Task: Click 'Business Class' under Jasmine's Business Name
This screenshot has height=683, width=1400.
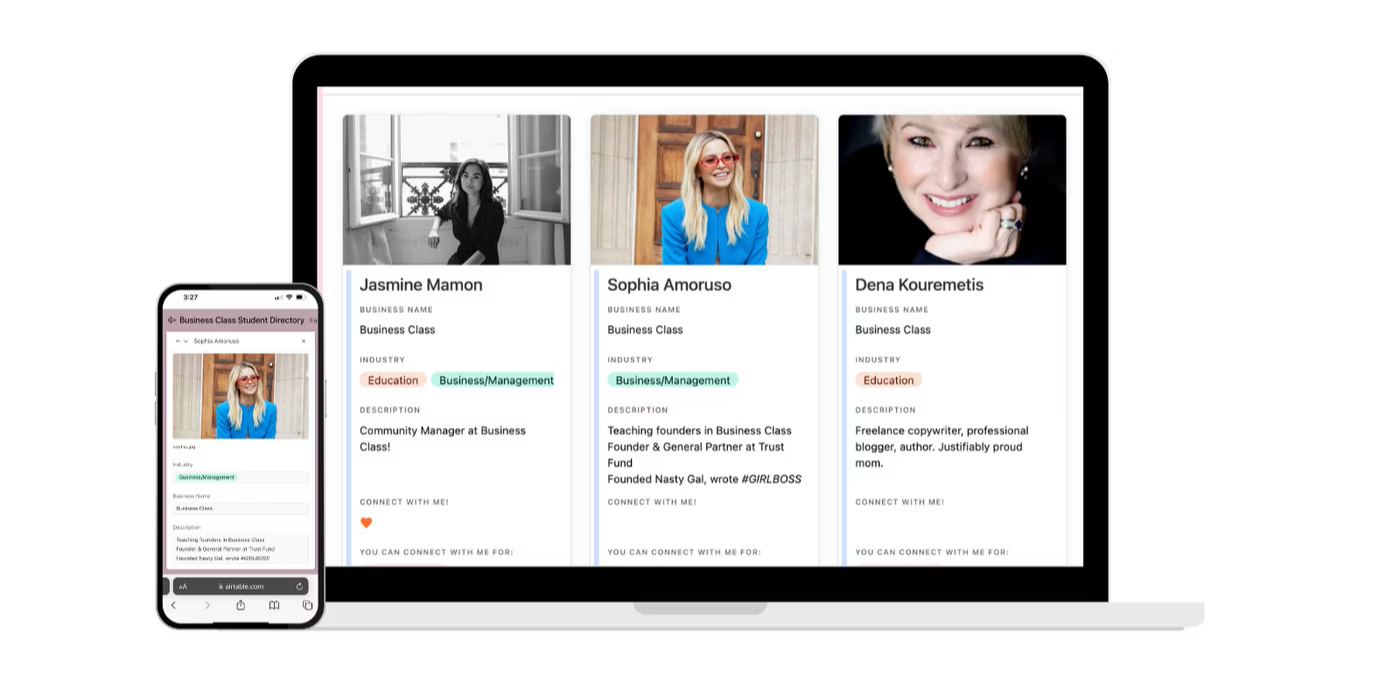Action: pyautogui.click(x=398, y=330)
